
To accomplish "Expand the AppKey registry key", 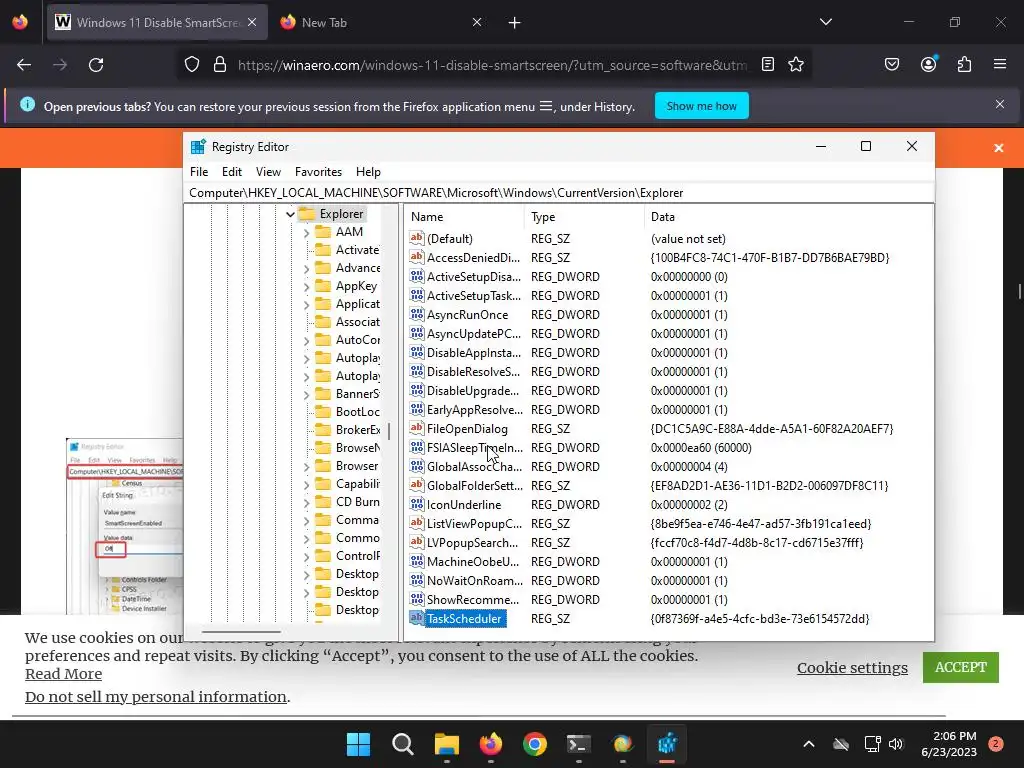I will tap(306, 287).
